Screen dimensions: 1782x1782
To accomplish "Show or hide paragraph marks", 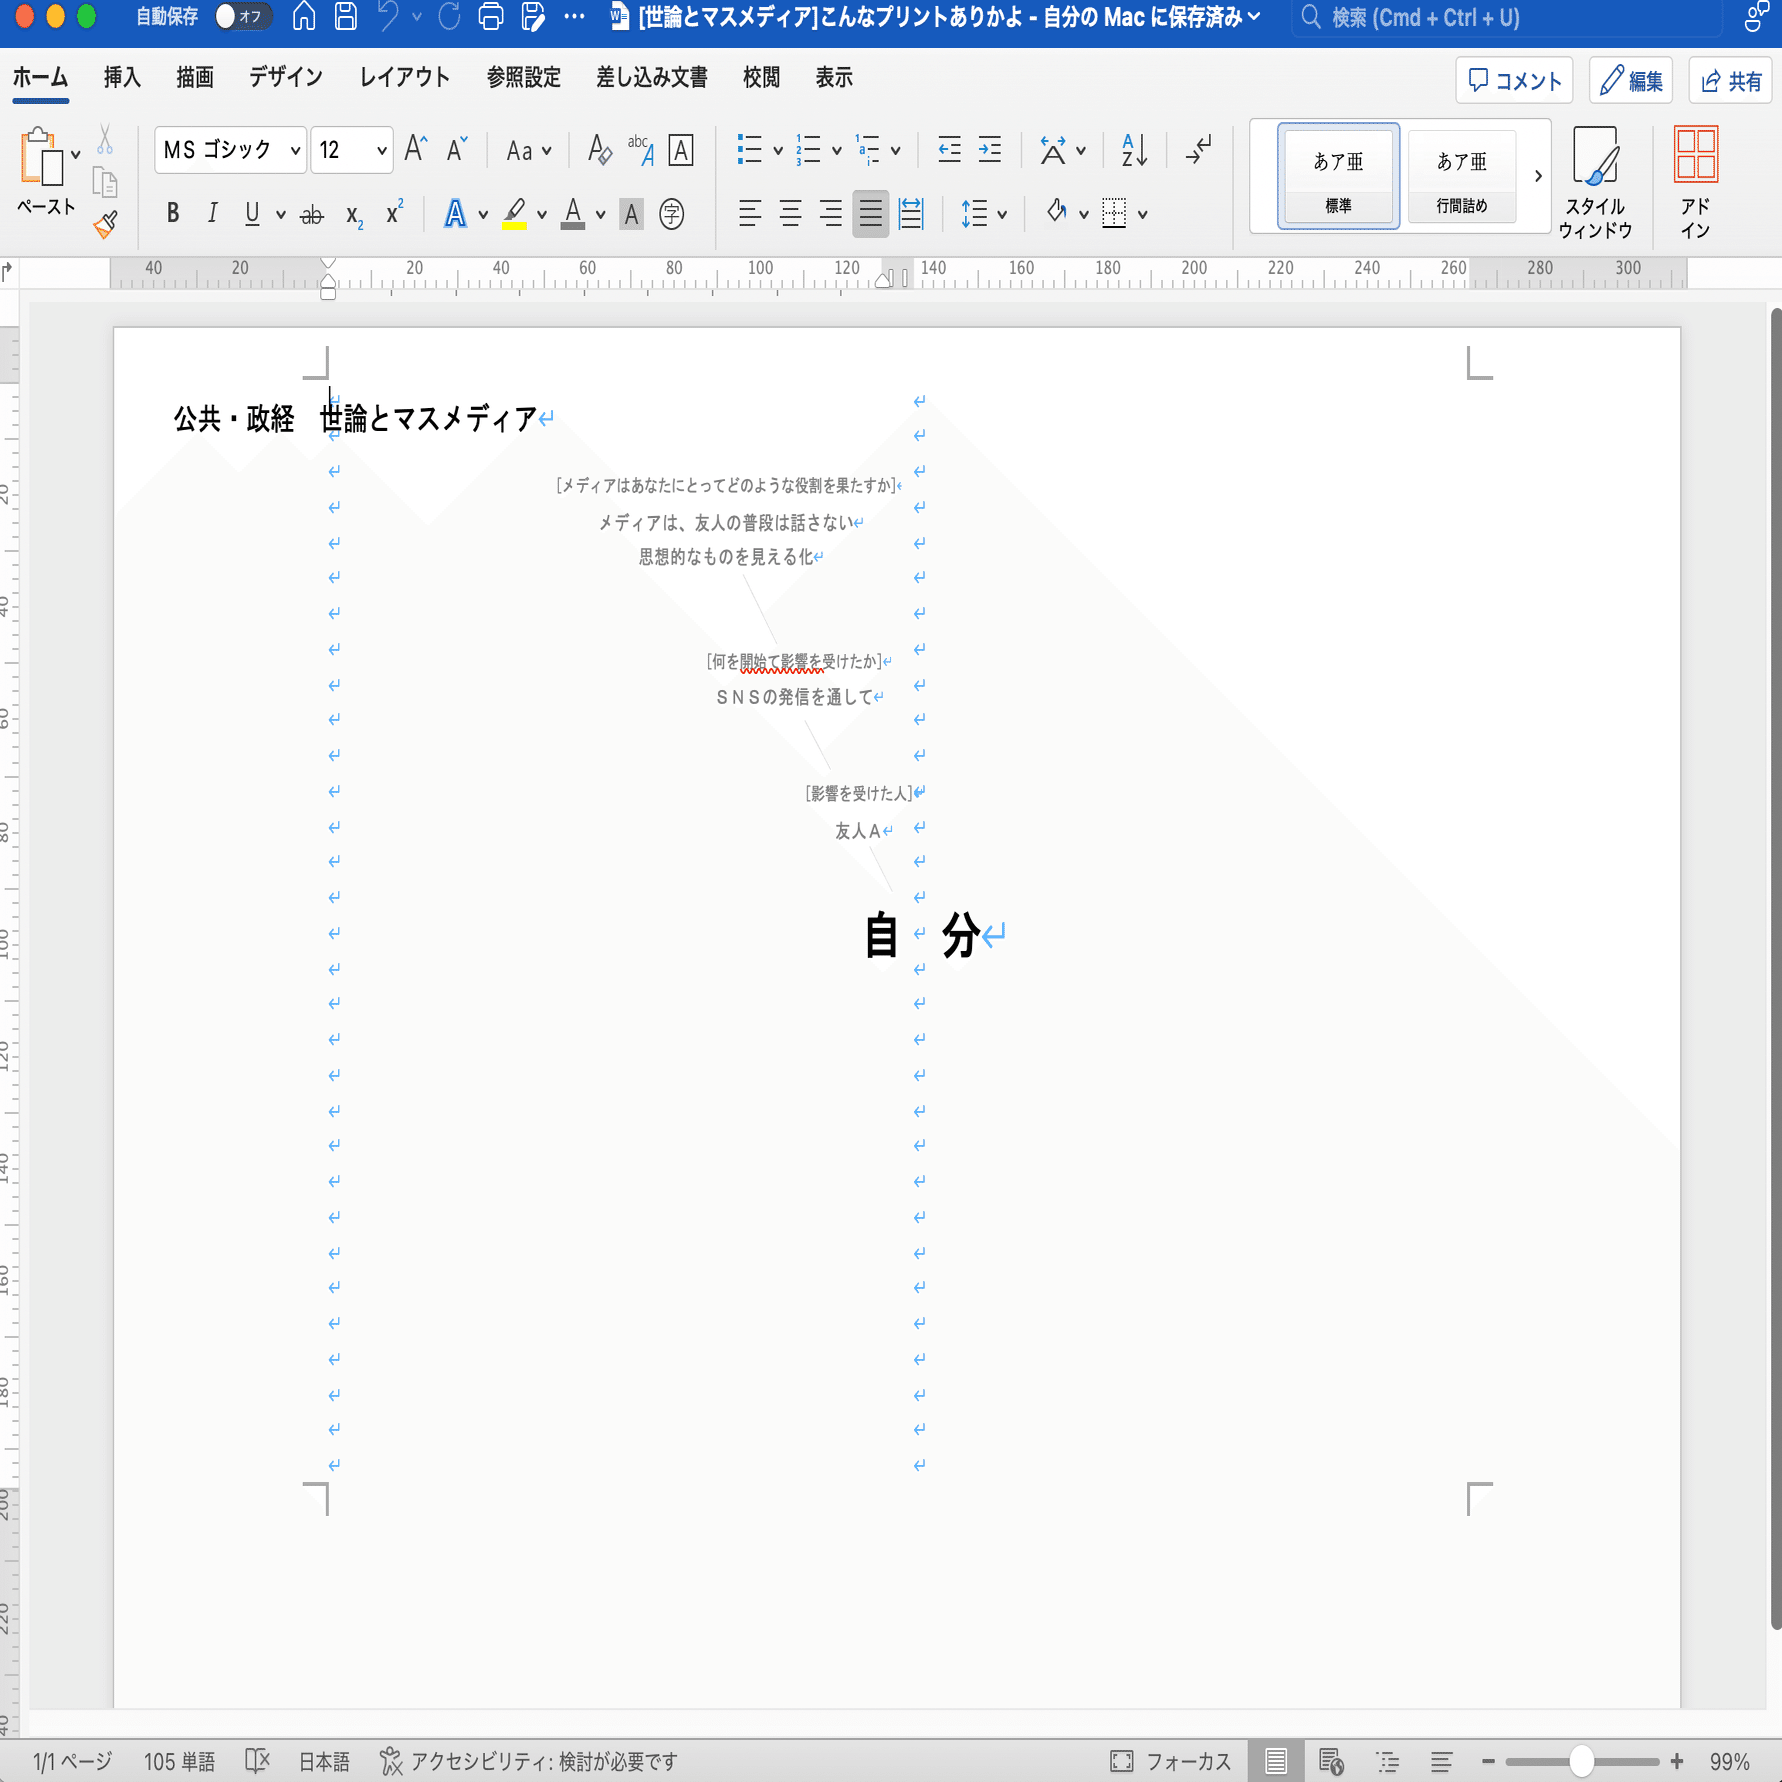I will (x=1198, y=150).
